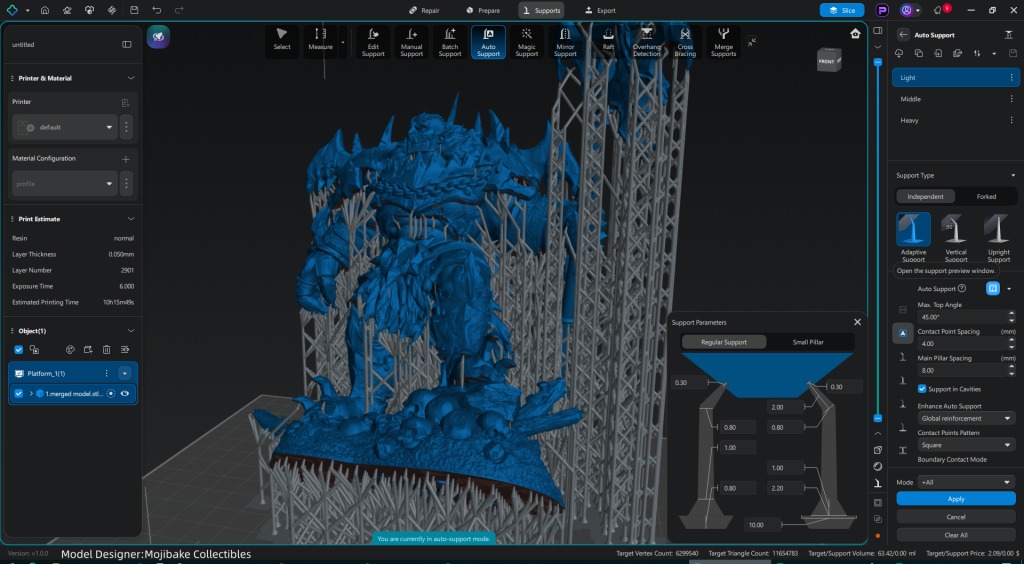Viewport: 1024px width, 564px height.
Task: Toggle Support in Cavities checkbox
Action: (x=922, y=388)
